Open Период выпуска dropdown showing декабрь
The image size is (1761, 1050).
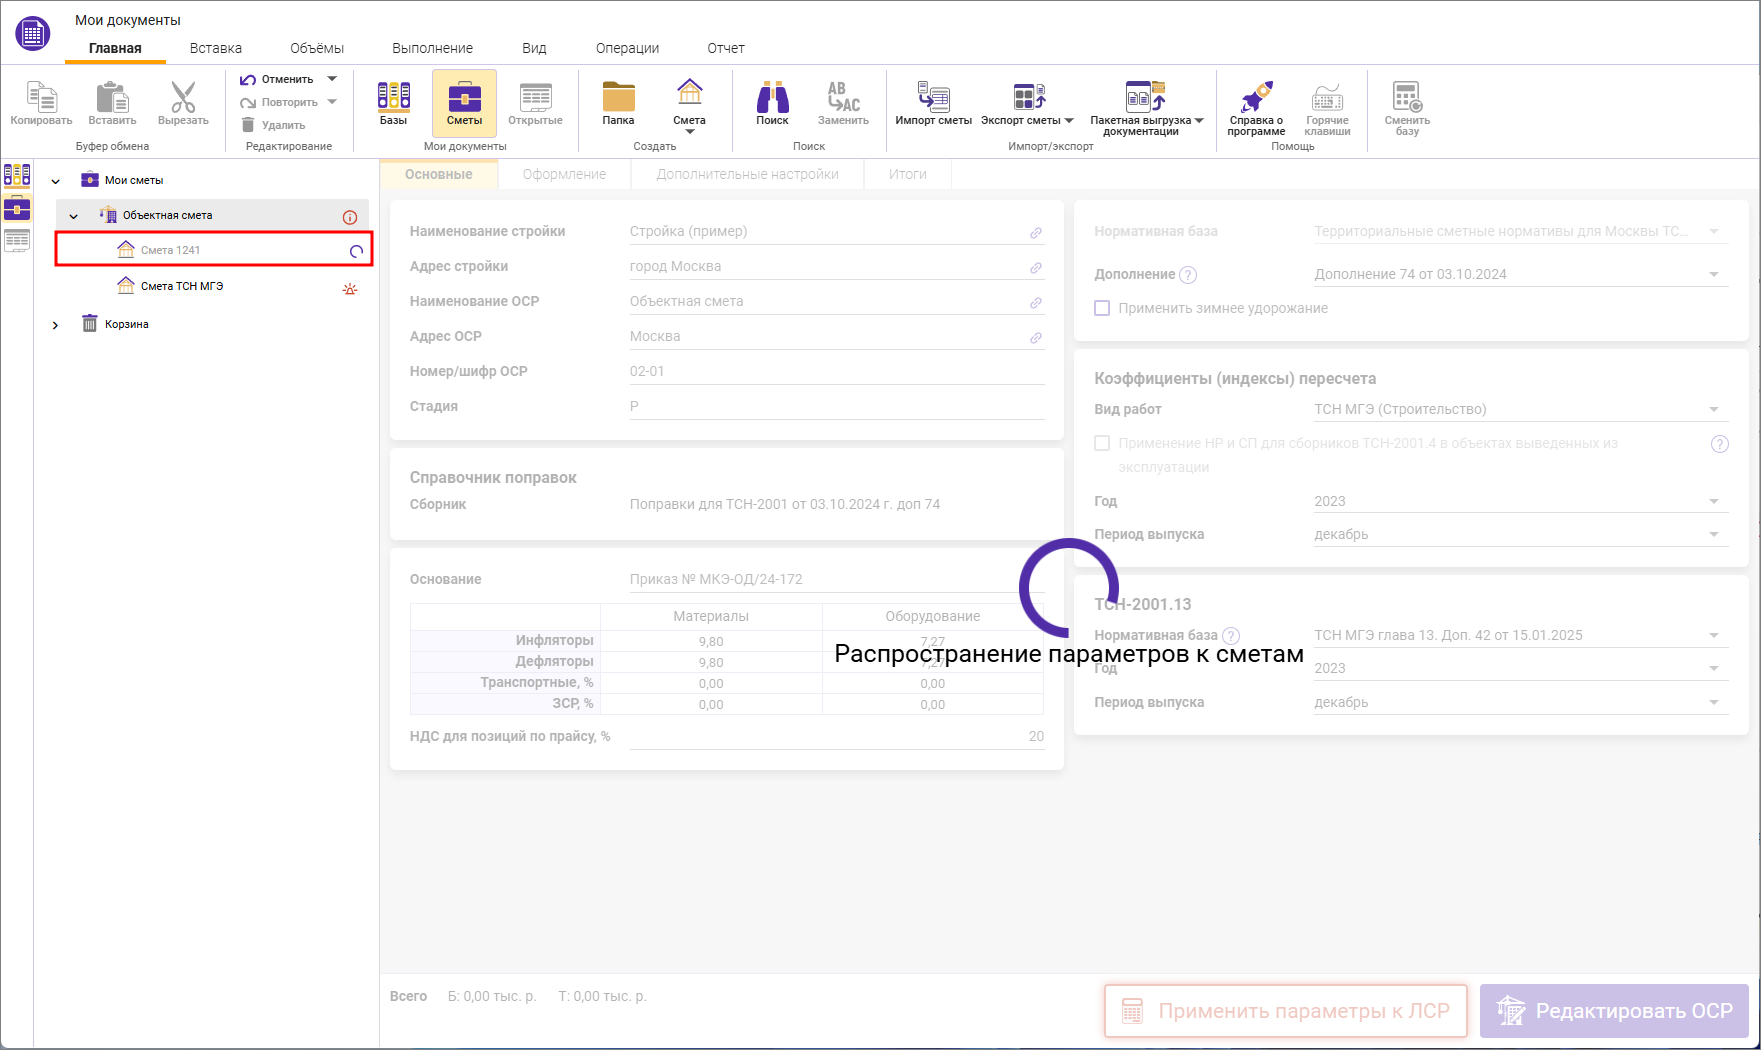1713,533
